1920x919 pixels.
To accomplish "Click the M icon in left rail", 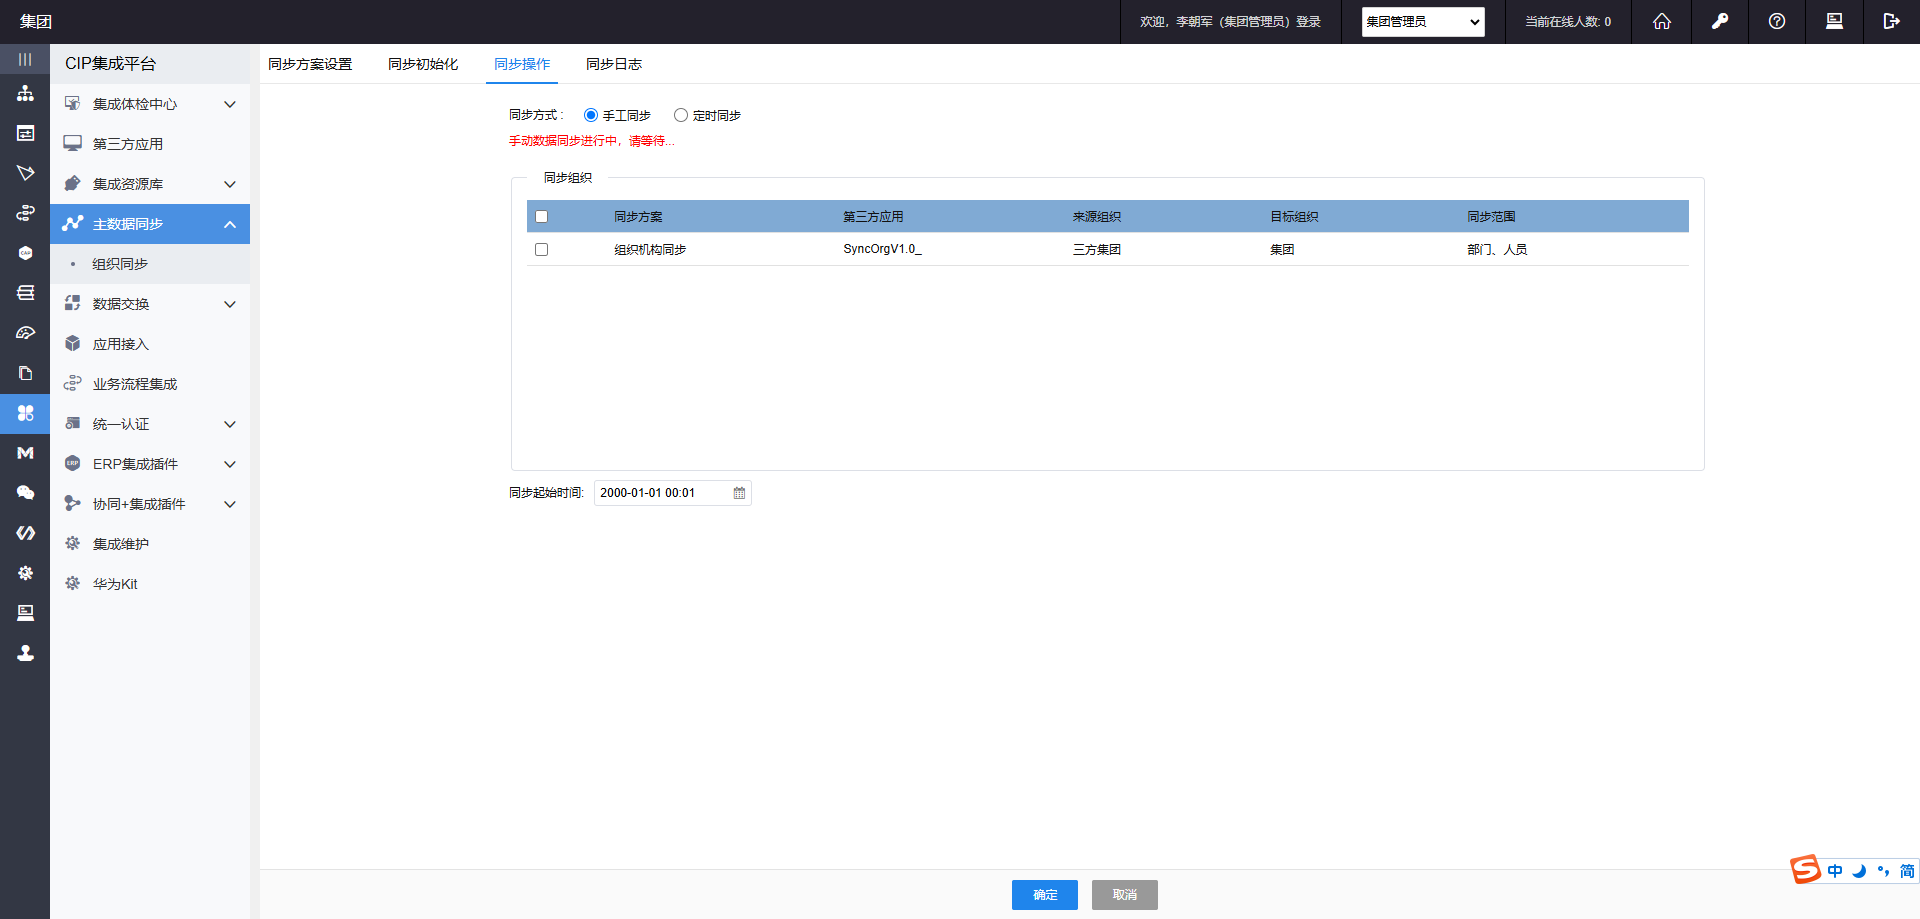I will click(x=25, y=453).
